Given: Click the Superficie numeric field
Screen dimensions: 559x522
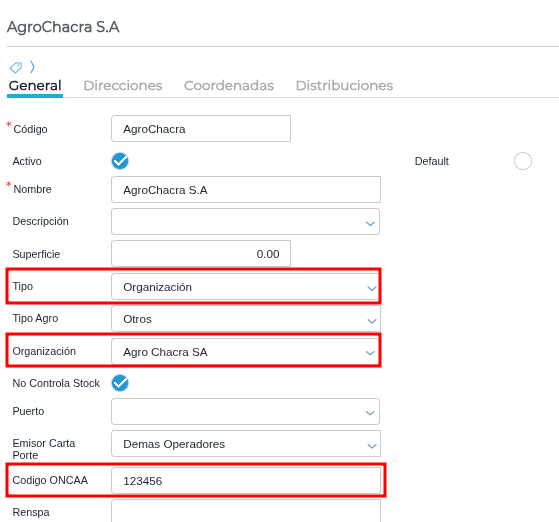Looking at the screenshot, I should 201,254.
